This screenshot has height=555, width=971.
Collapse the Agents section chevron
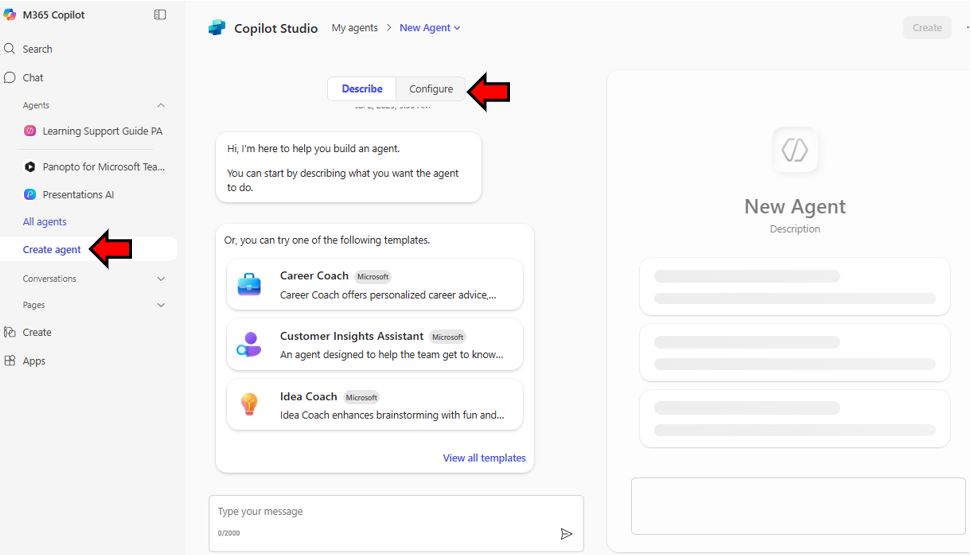pyautogui.click(x=161, y=105)
